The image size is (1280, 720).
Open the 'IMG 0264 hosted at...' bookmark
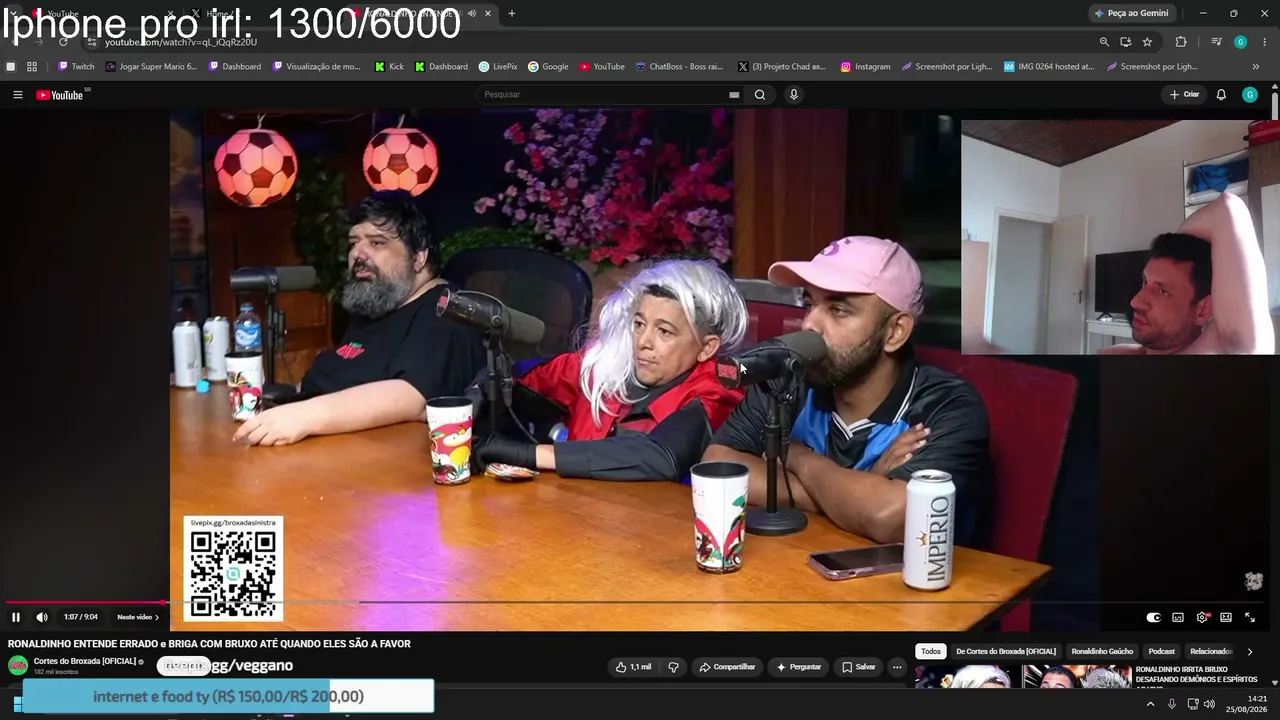tap(1049, 67)
